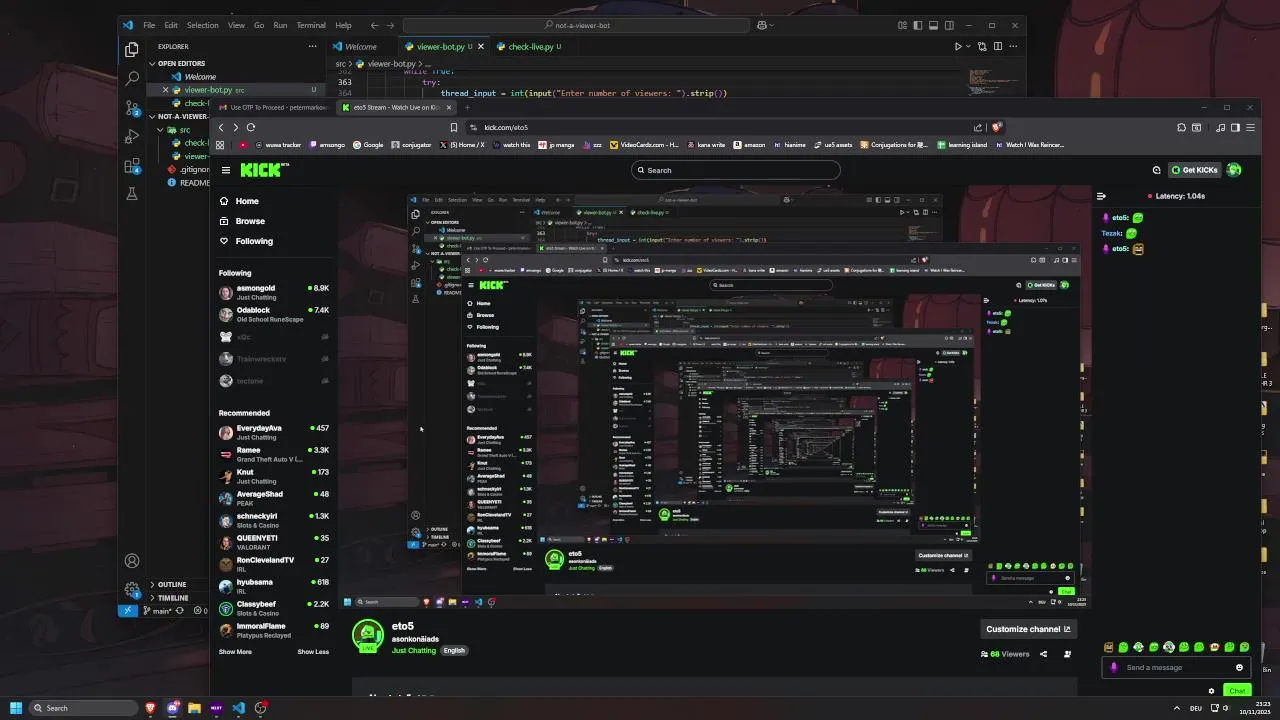This screenshot has width=1280, height=720.
Task: Open VS Code Selection menu
Action: pyautogui.click(x=202, y=25)
